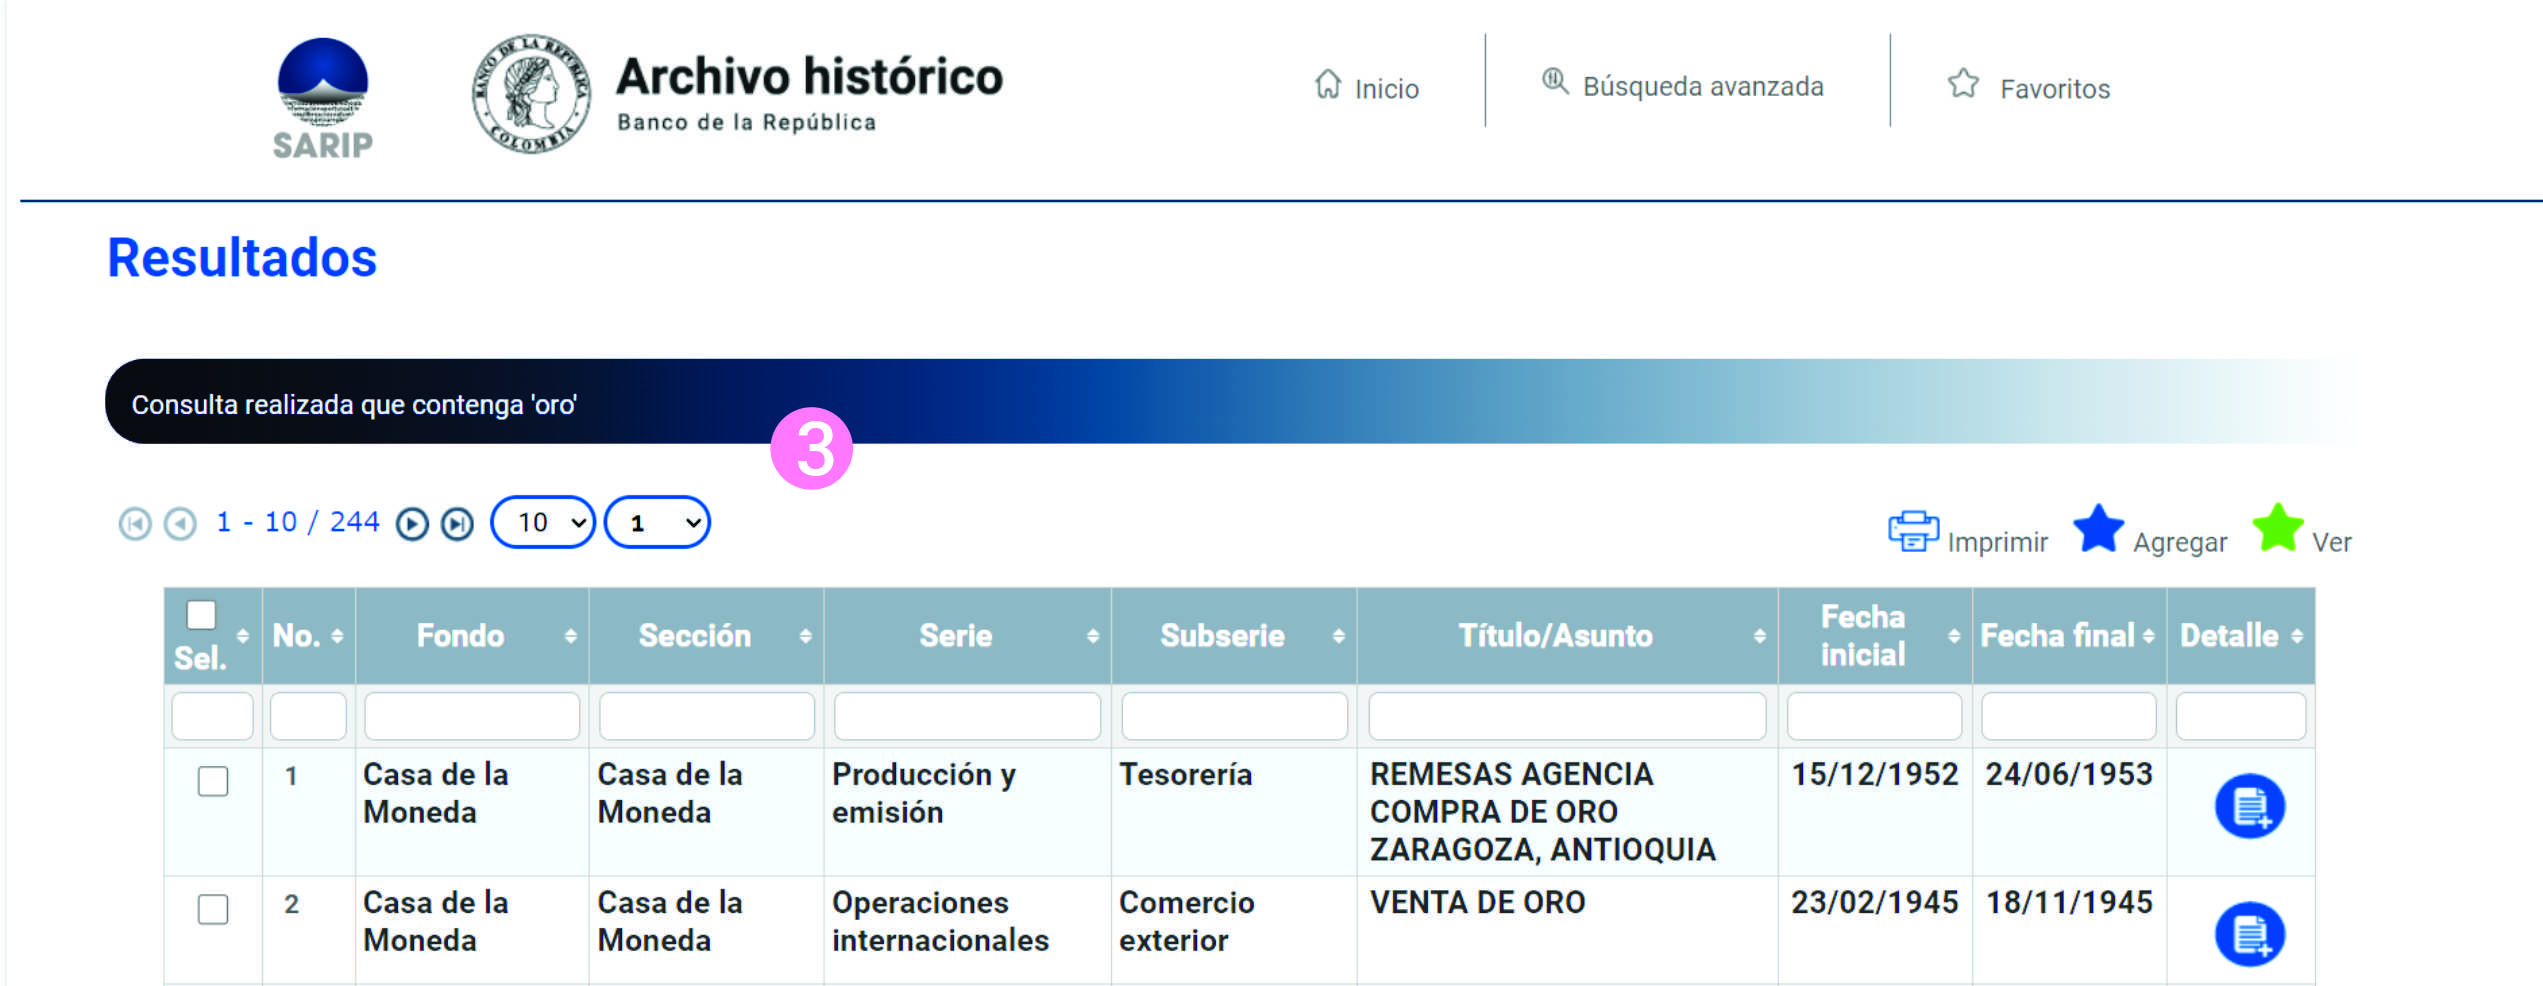Go to next results page arrow
Screen dimensions: 2543x986
(x=412, y=524)
